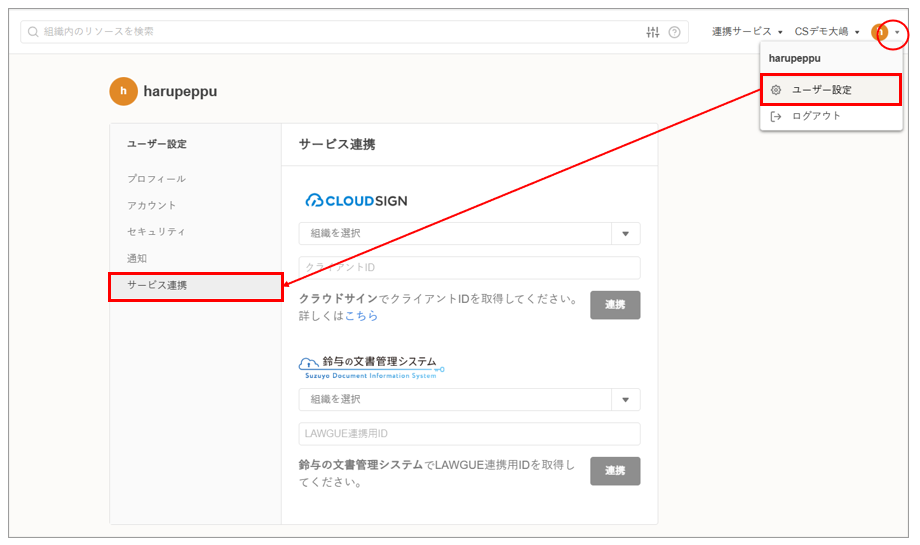
Task: Open the CSデモ大嶋 organization dropdown
Action: (x=827, y=32)
